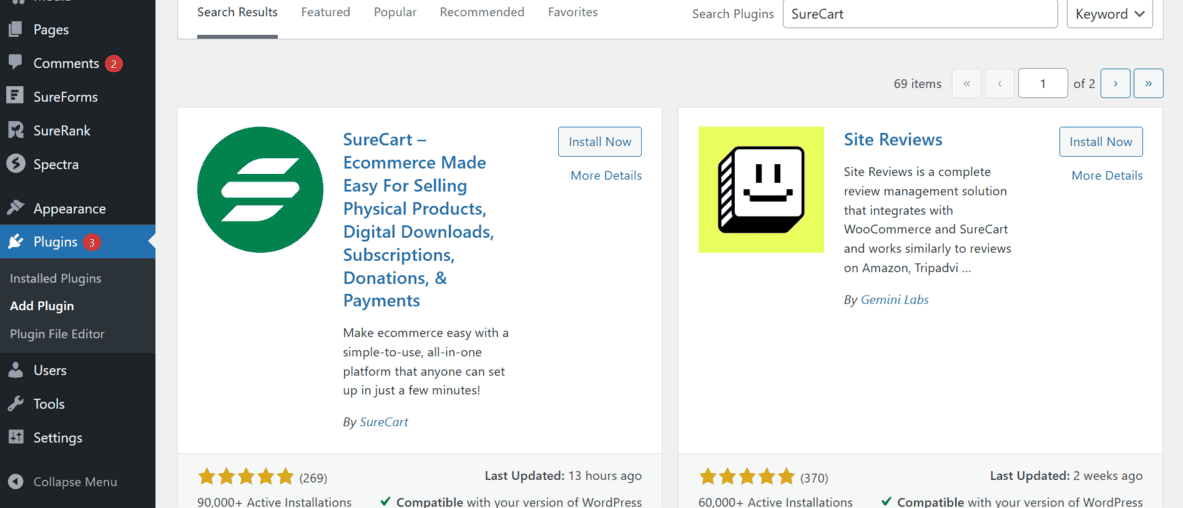Open the Pages admin icon

15,30
